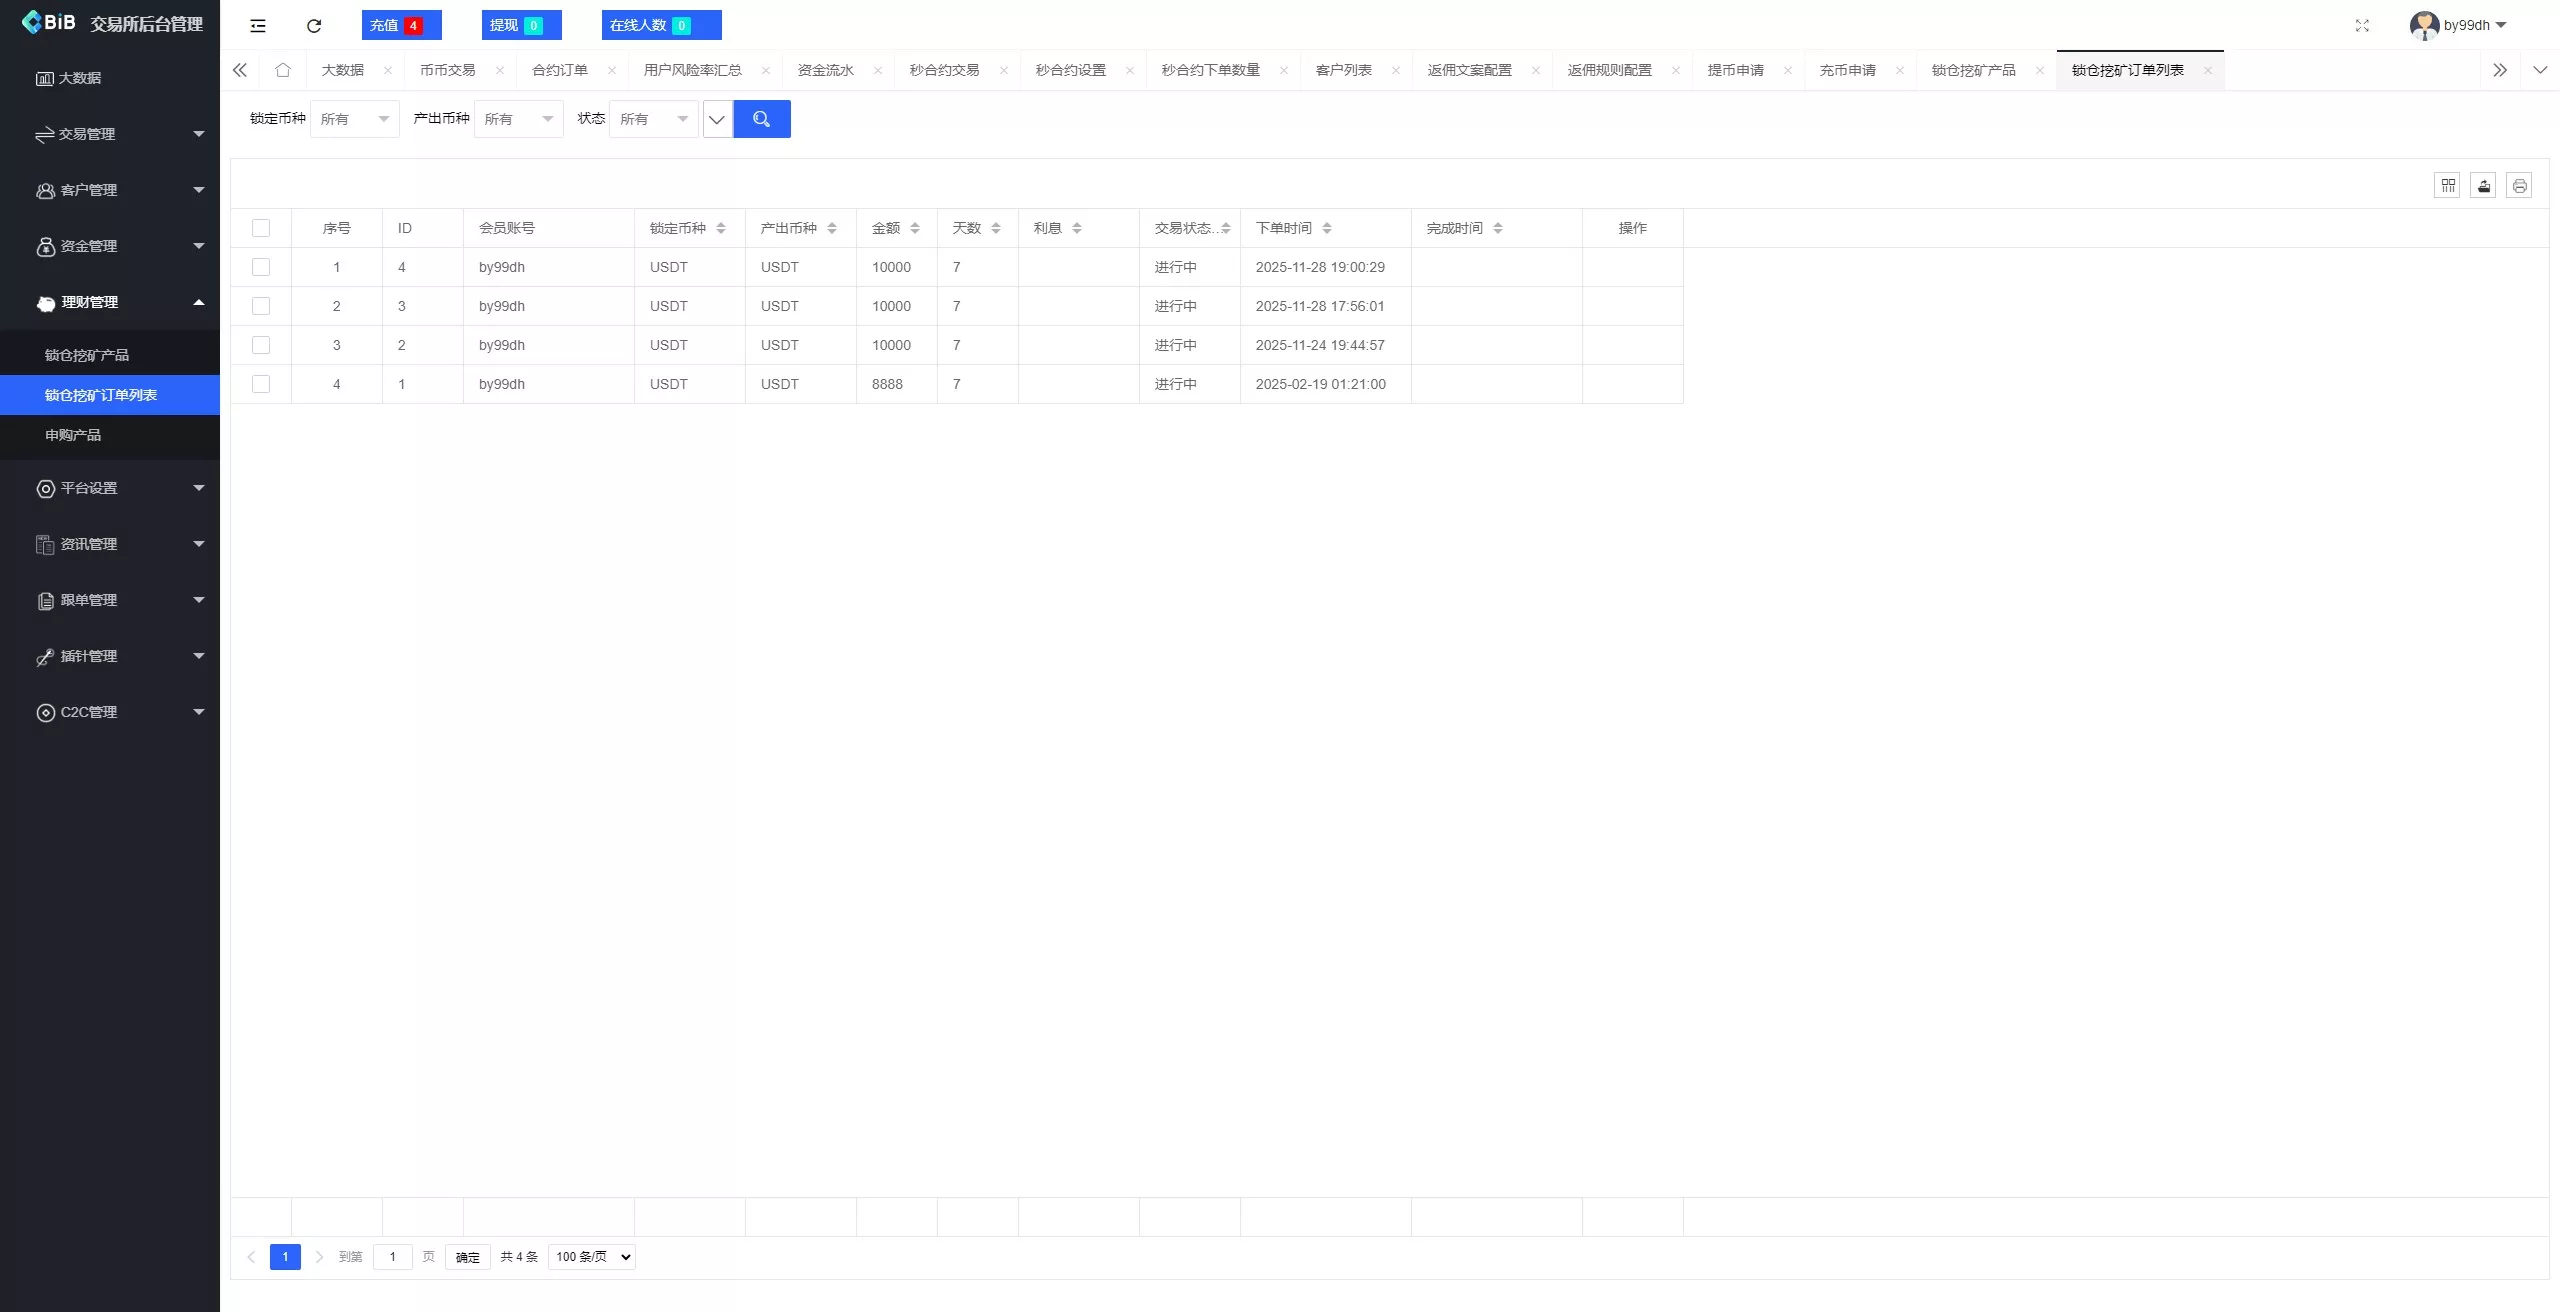
Task: Refresh the page using the reload icon
Action: point(313,25)
